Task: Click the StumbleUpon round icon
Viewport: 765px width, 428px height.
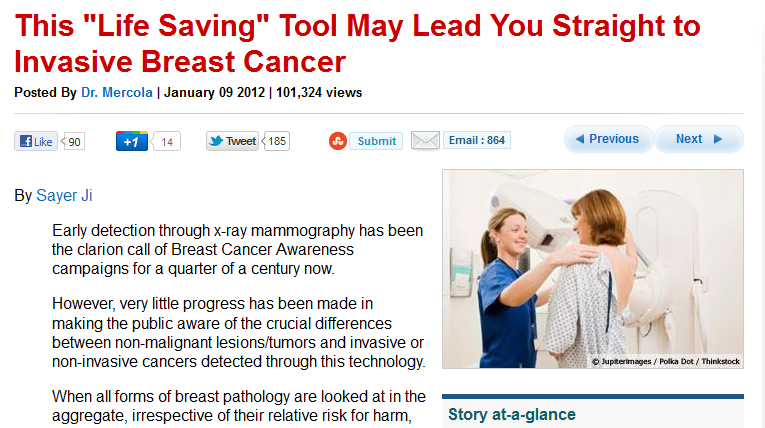Action: click(338, 141)
